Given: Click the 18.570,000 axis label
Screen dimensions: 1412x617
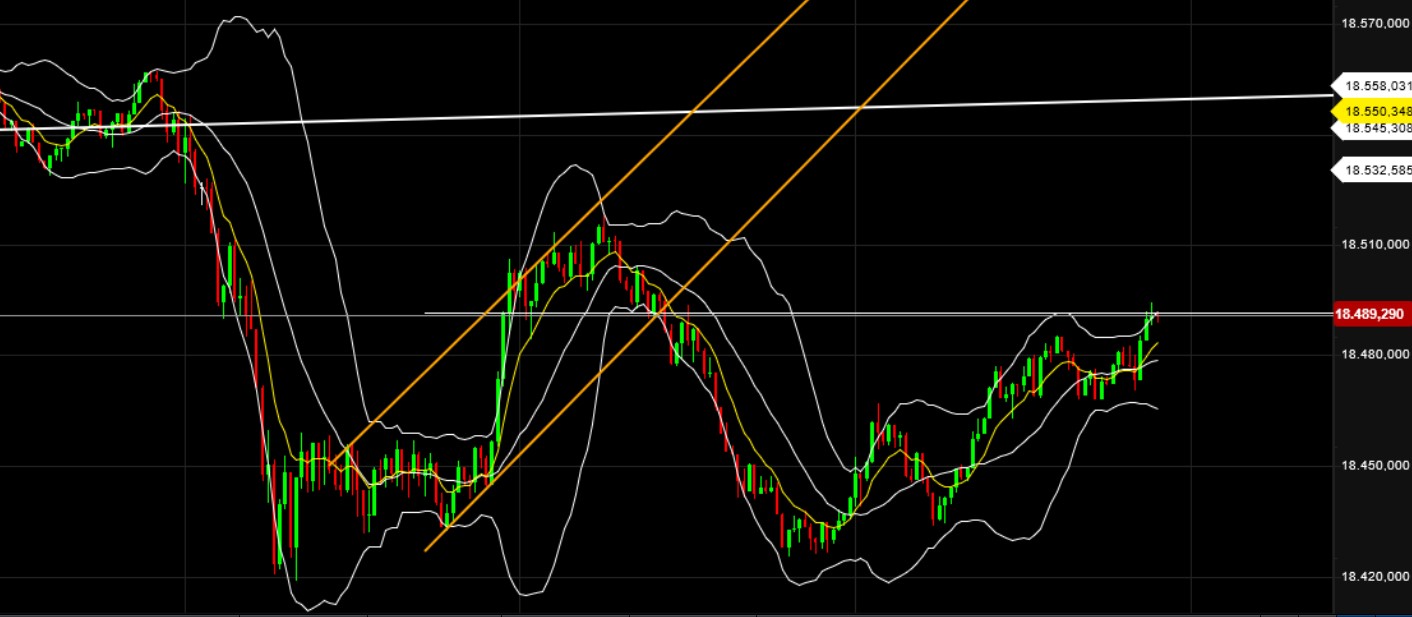Looking at the screenshot, I should point(1375,23).
